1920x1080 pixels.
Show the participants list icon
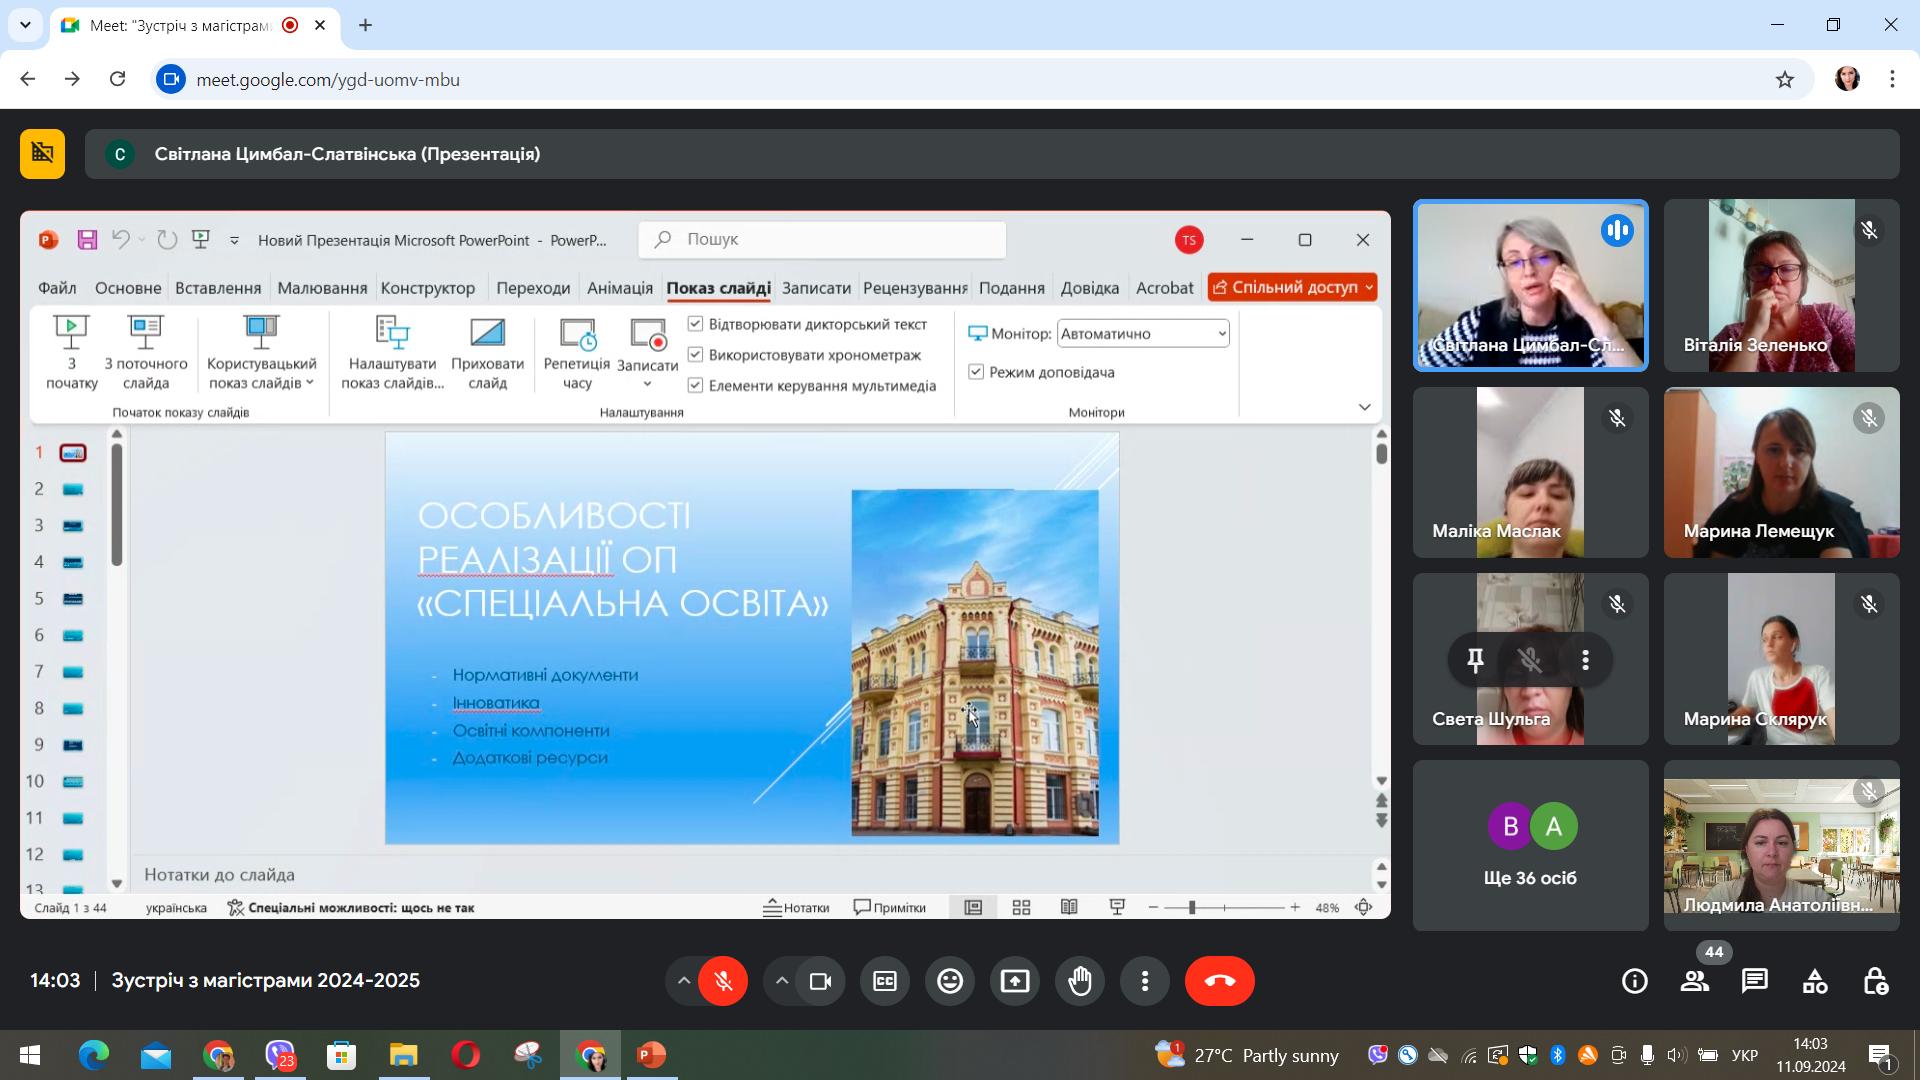pos(1695,981)
